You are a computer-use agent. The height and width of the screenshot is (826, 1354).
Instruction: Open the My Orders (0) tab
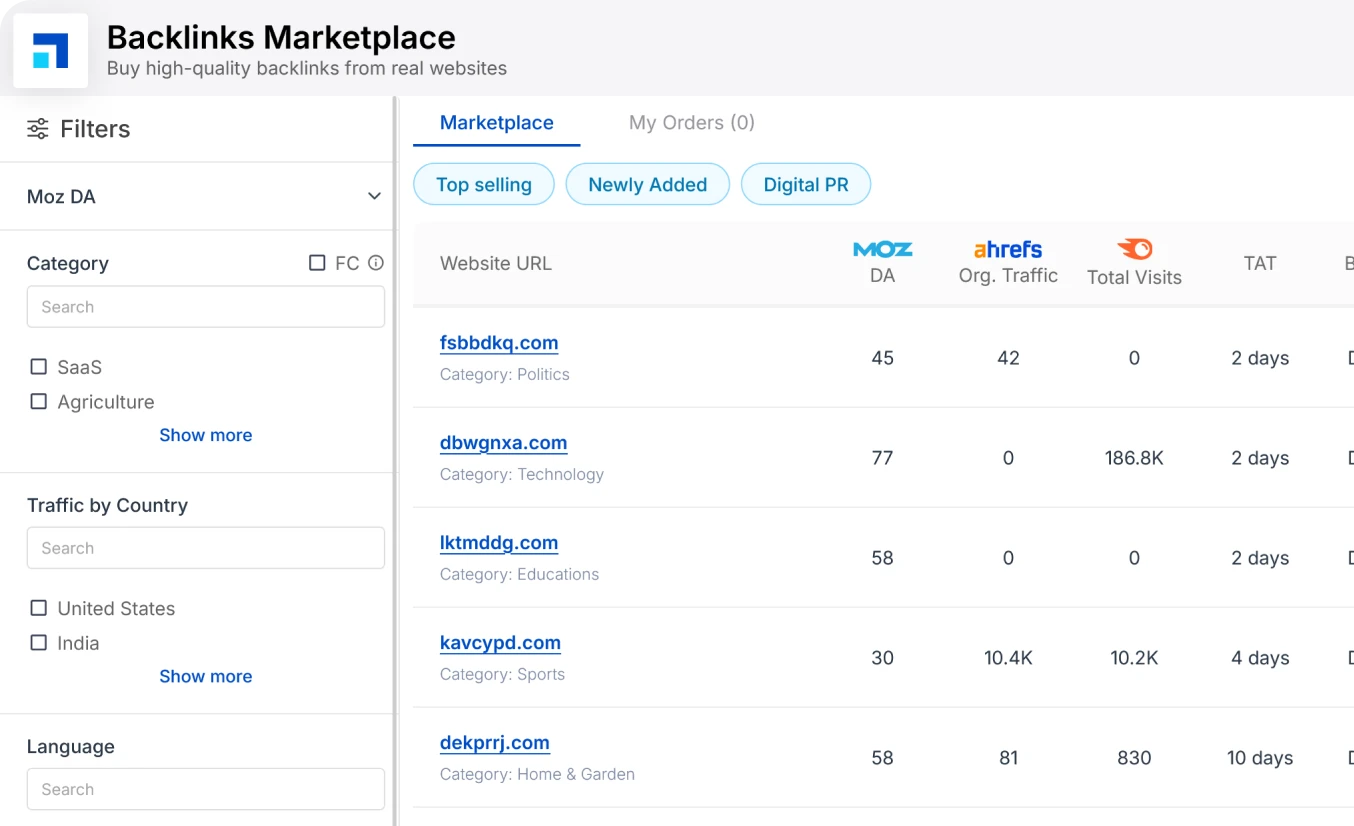(x=692, y=123)
